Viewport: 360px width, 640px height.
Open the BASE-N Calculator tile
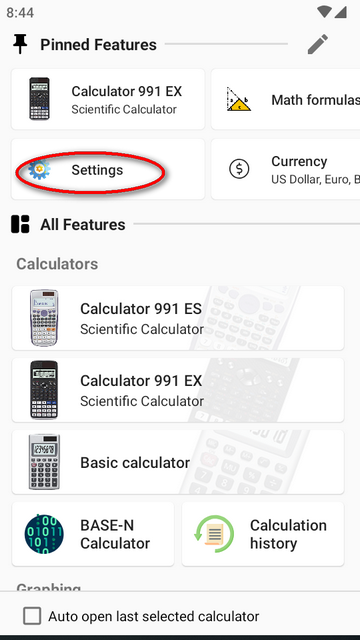coord(93,534)
